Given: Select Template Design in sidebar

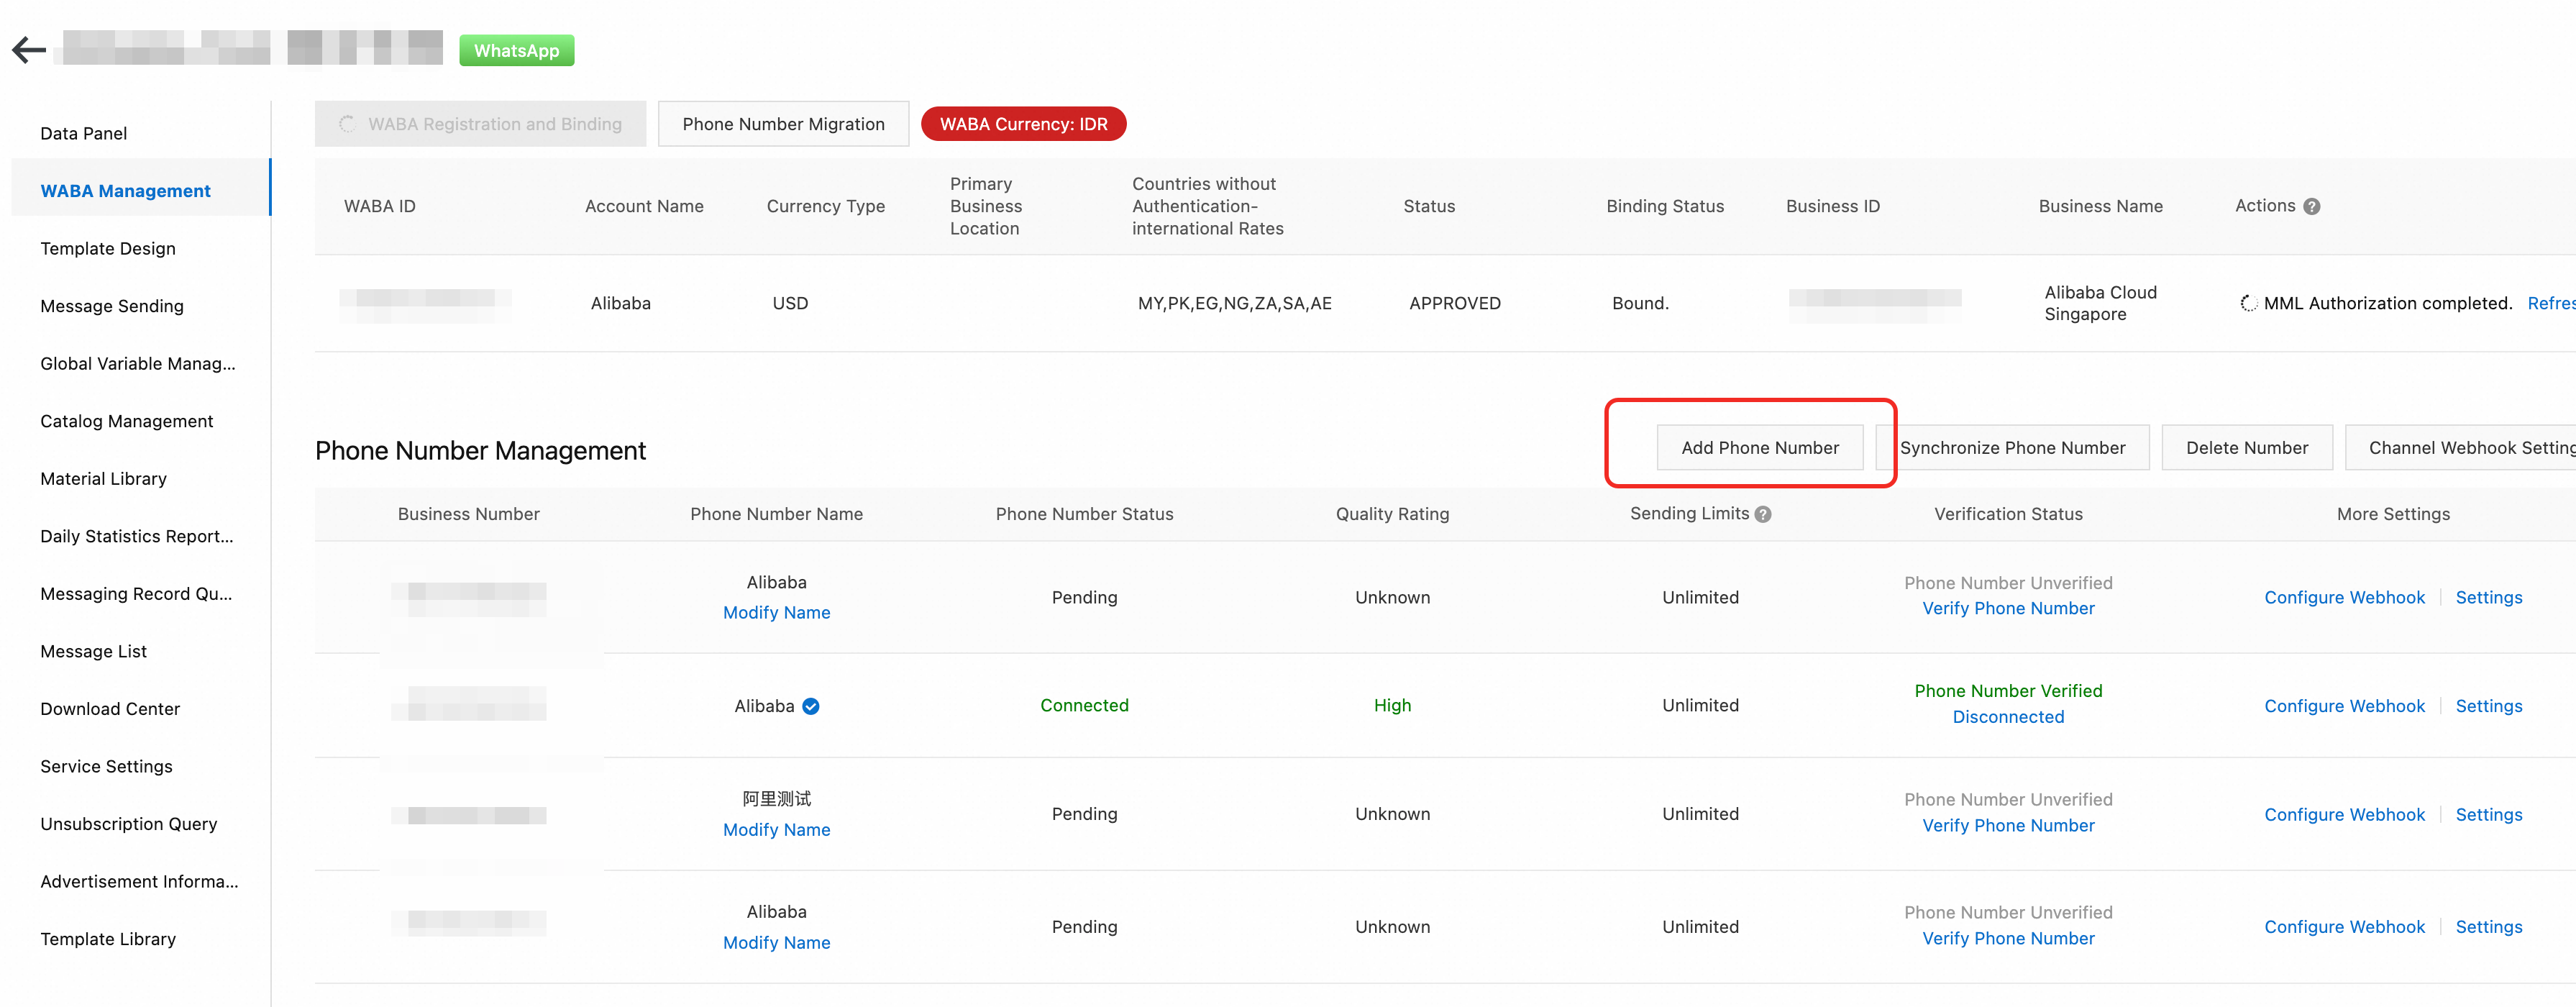Looking at the screenshot, I should [108, 248].
